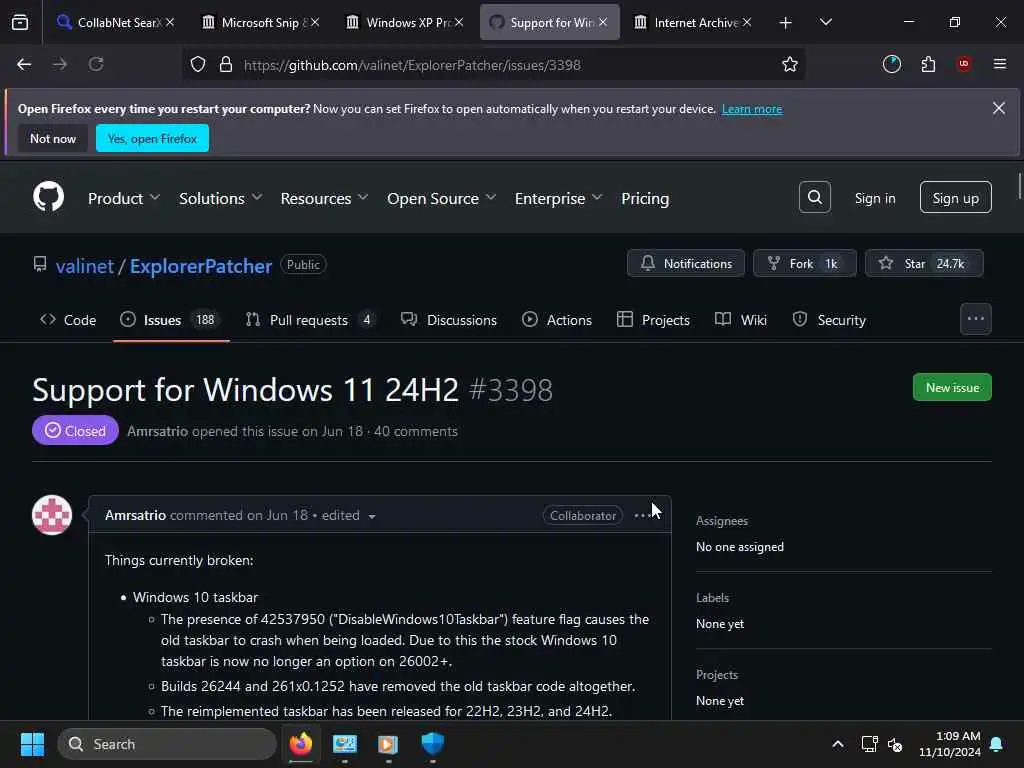1024x768 pixels.
Task: Switch to the Code tab
Action: click(x=69, y=320)
